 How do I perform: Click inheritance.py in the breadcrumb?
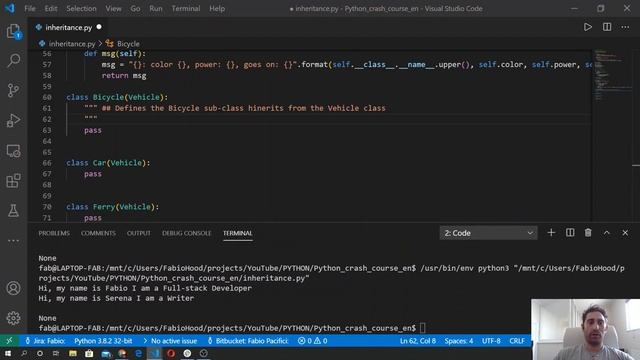coord(71,44)
